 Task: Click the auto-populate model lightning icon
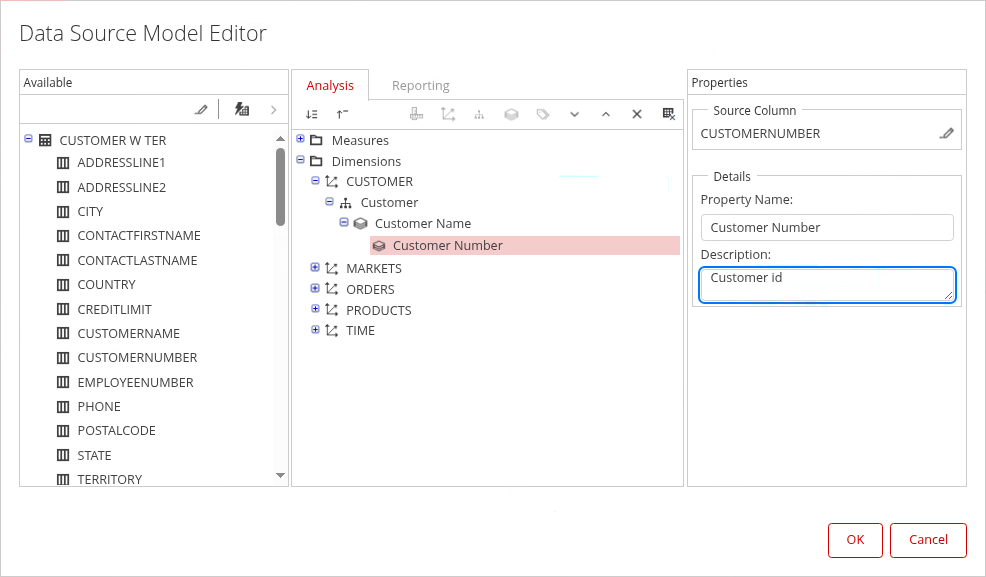click(x=241, y=109)
